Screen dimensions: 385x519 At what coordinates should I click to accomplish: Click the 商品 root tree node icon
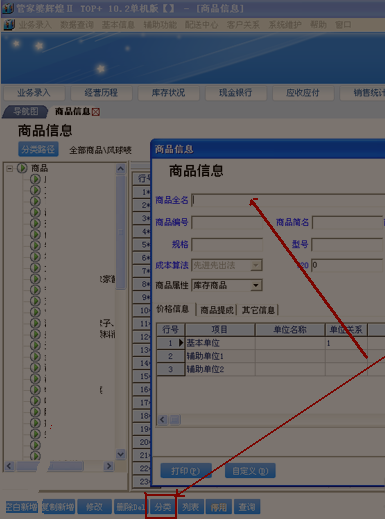pos(22,168)
